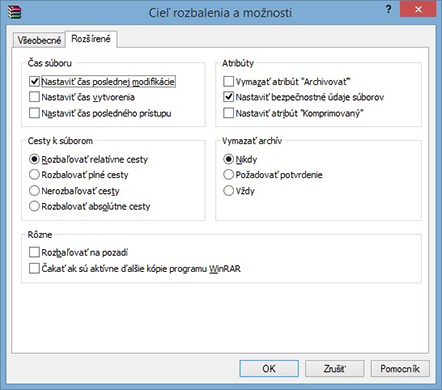Image resolution: width=442 pixels, height=390 pixels.
Task: Click the Zrušiť button
Action: point(334,369)
